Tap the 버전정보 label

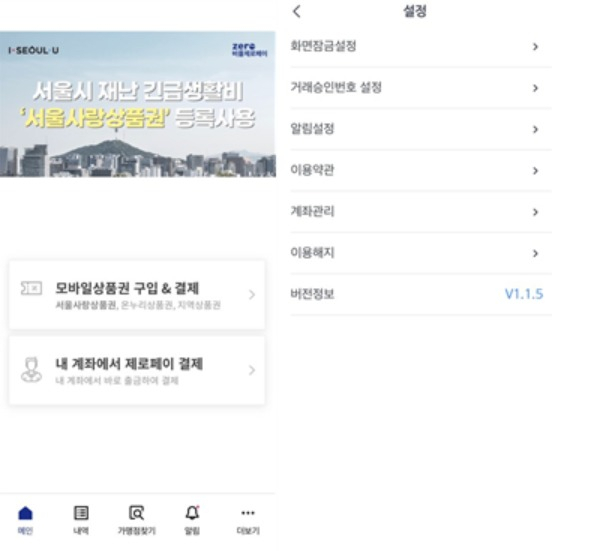click(x=312, y=294)
